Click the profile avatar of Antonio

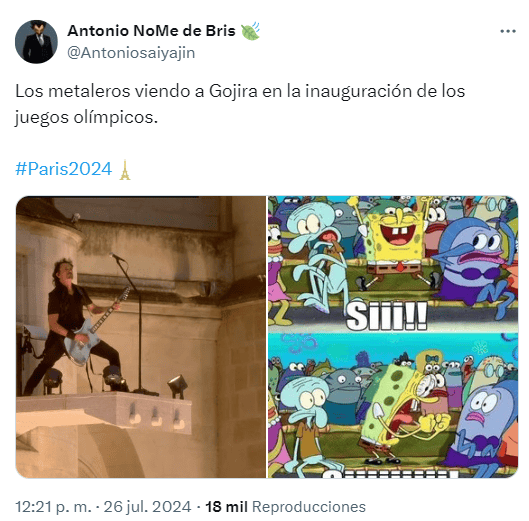point(36,42)
